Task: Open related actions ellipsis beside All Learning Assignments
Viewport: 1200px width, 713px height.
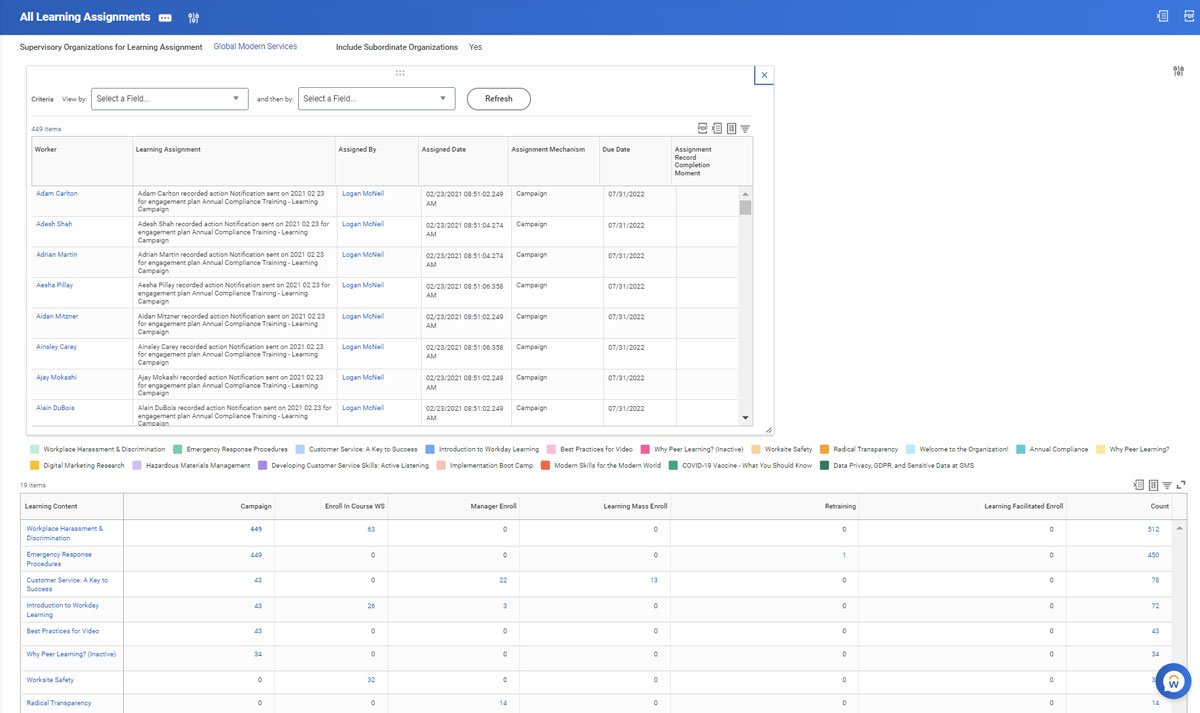Action: (165, 18)
